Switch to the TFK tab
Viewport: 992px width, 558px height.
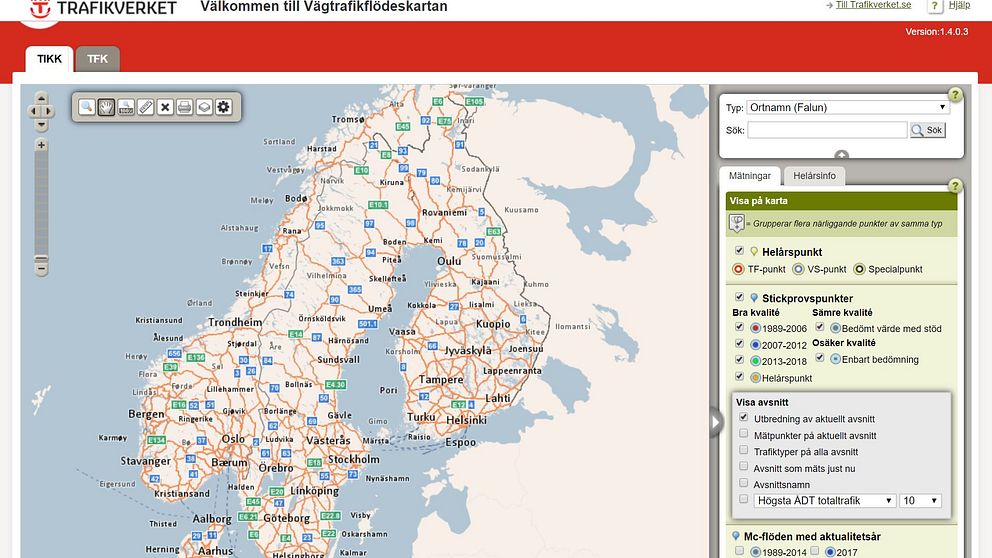pyautogui.click(x=97, y=59)
